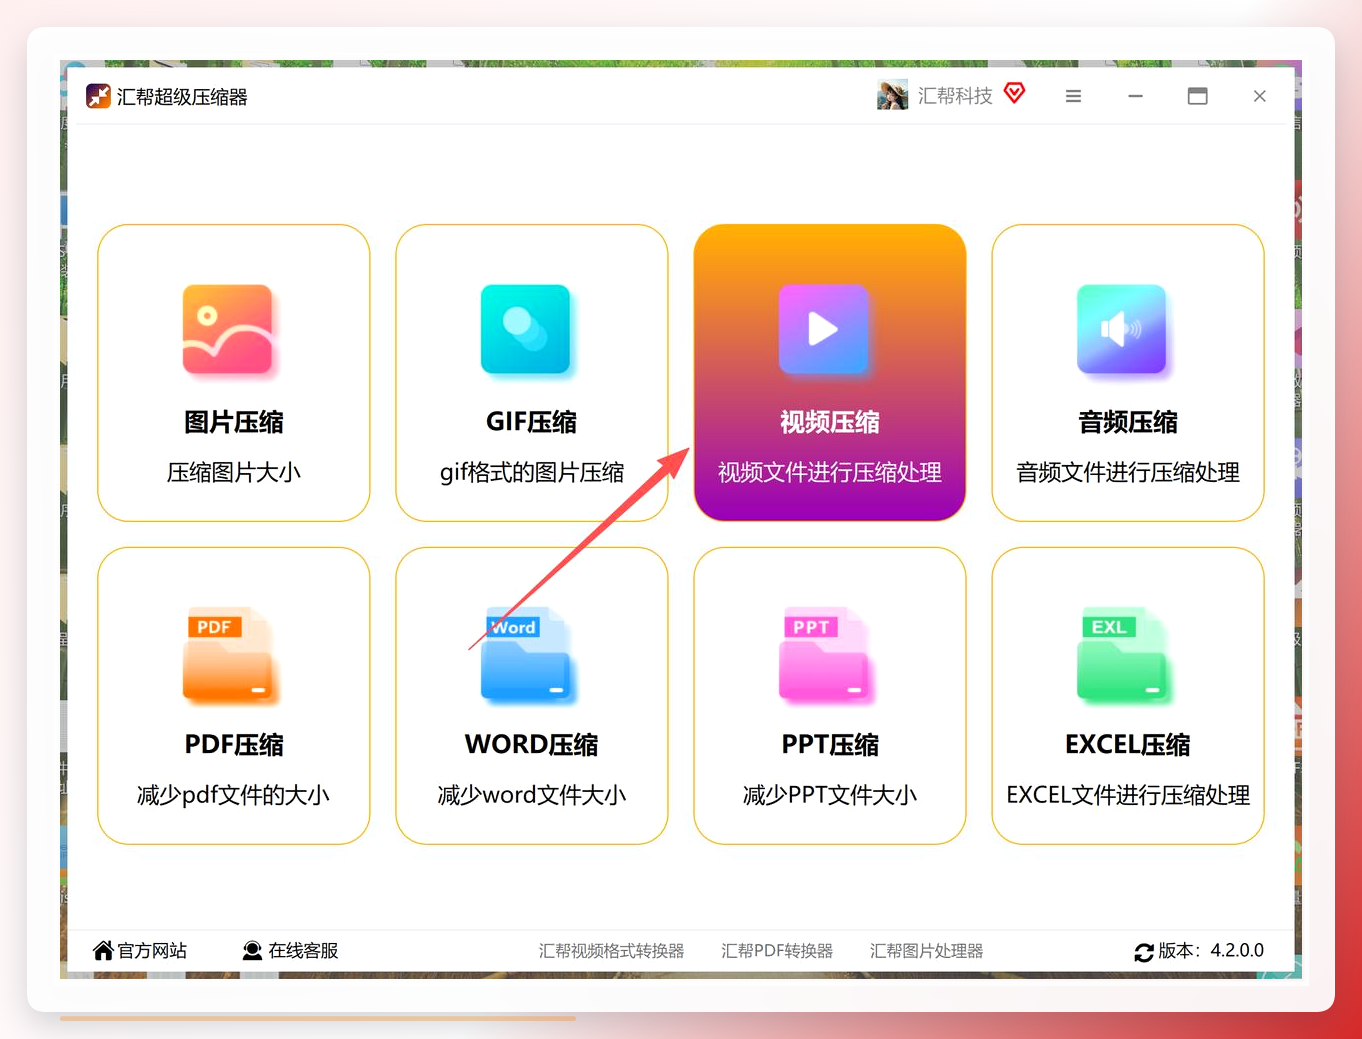Visit the 官方网站 link text
The height and width of the screenshot is (1039, 1362).
pos(152,950)
